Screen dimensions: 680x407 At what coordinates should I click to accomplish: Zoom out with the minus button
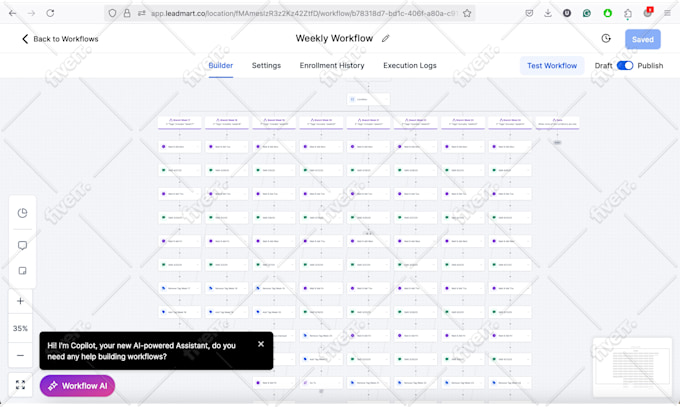tap(20, 355)
